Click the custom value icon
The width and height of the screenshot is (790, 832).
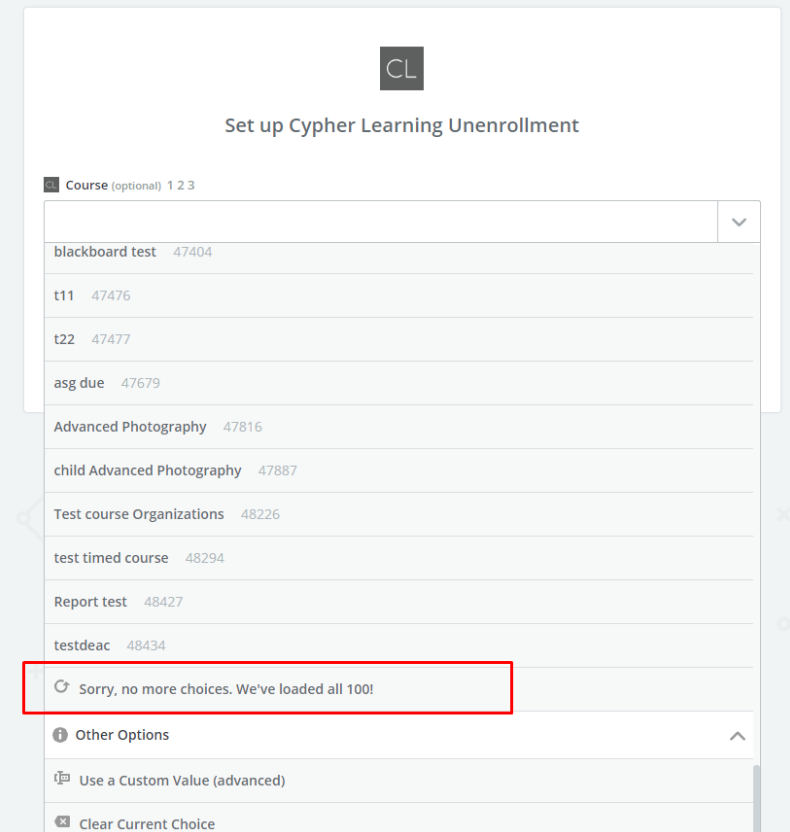click(62, 778)
